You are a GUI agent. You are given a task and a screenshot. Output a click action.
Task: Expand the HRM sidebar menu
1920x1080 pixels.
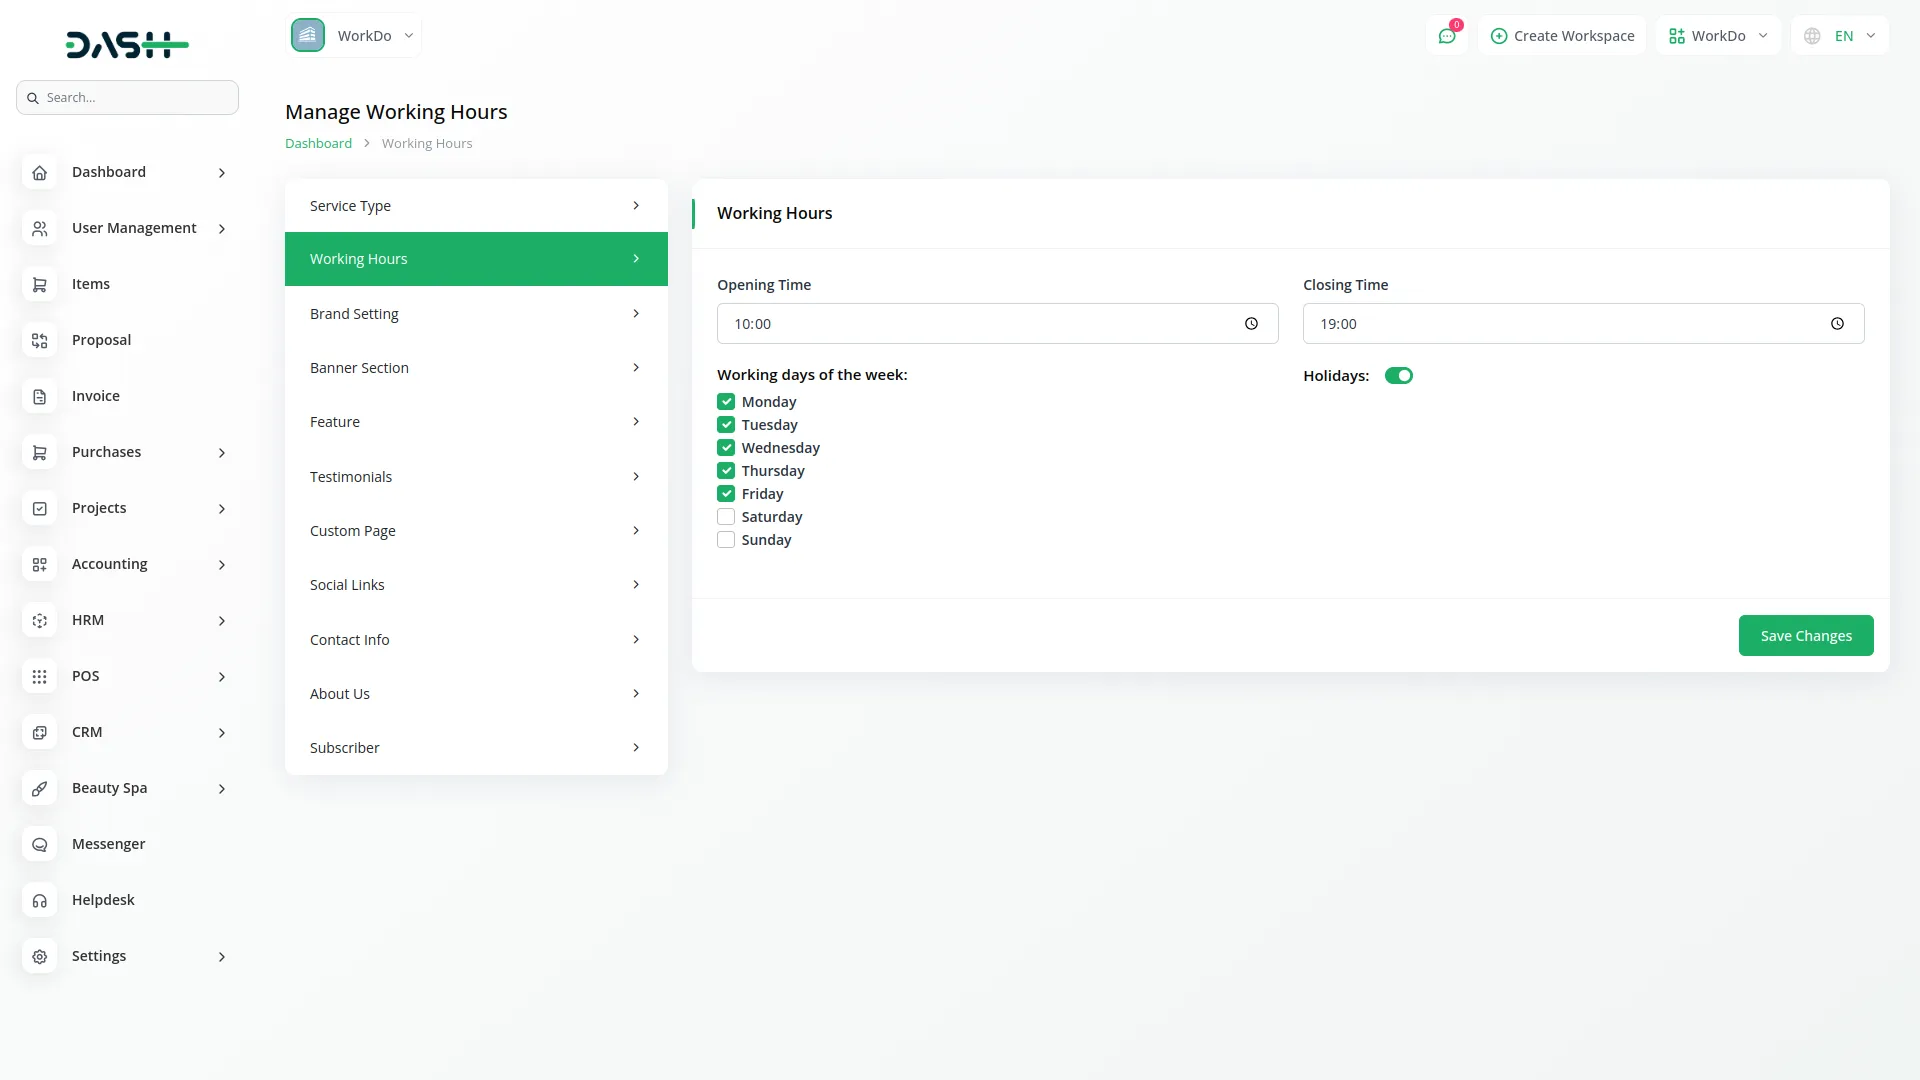point(127,620)
